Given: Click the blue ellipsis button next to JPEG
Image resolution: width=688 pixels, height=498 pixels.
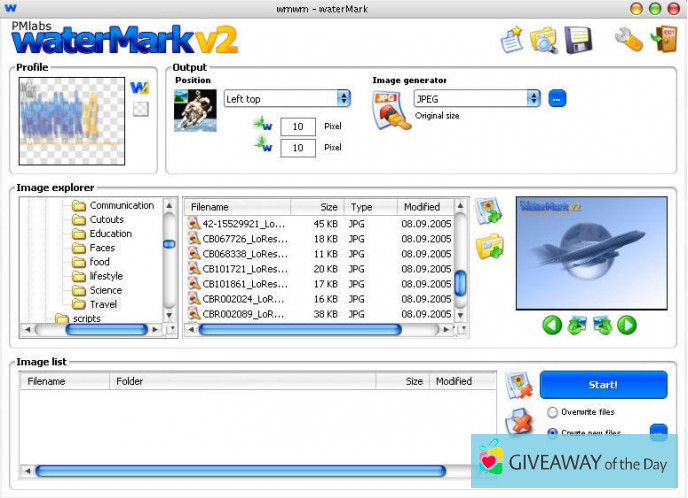Looking at the screenshot, I should click(557, 98).
